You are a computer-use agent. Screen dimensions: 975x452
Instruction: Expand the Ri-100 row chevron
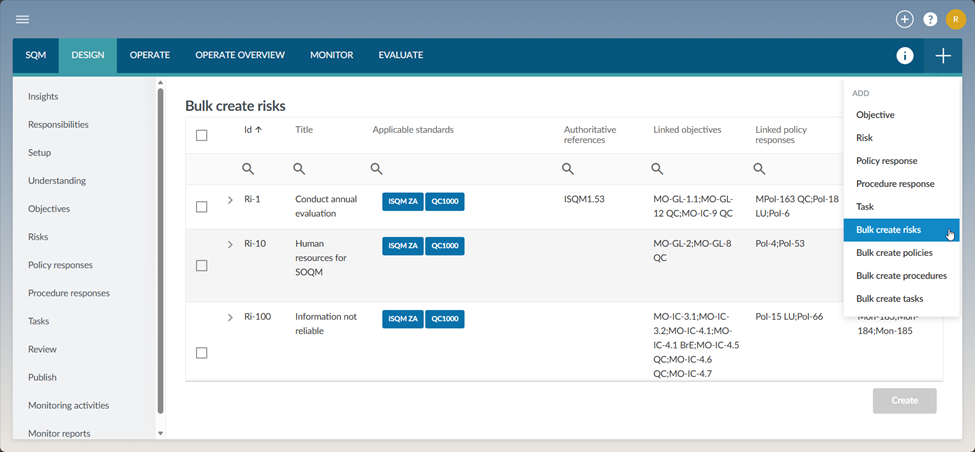click(x=230, y=317)
